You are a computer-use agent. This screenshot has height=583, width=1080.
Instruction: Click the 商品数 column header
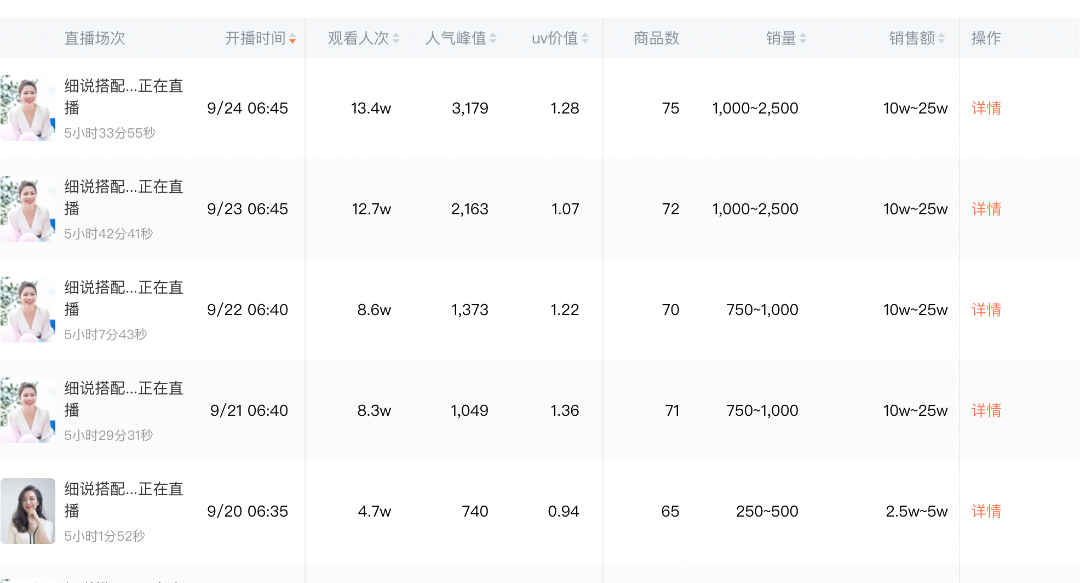click(x=656, y=39)
